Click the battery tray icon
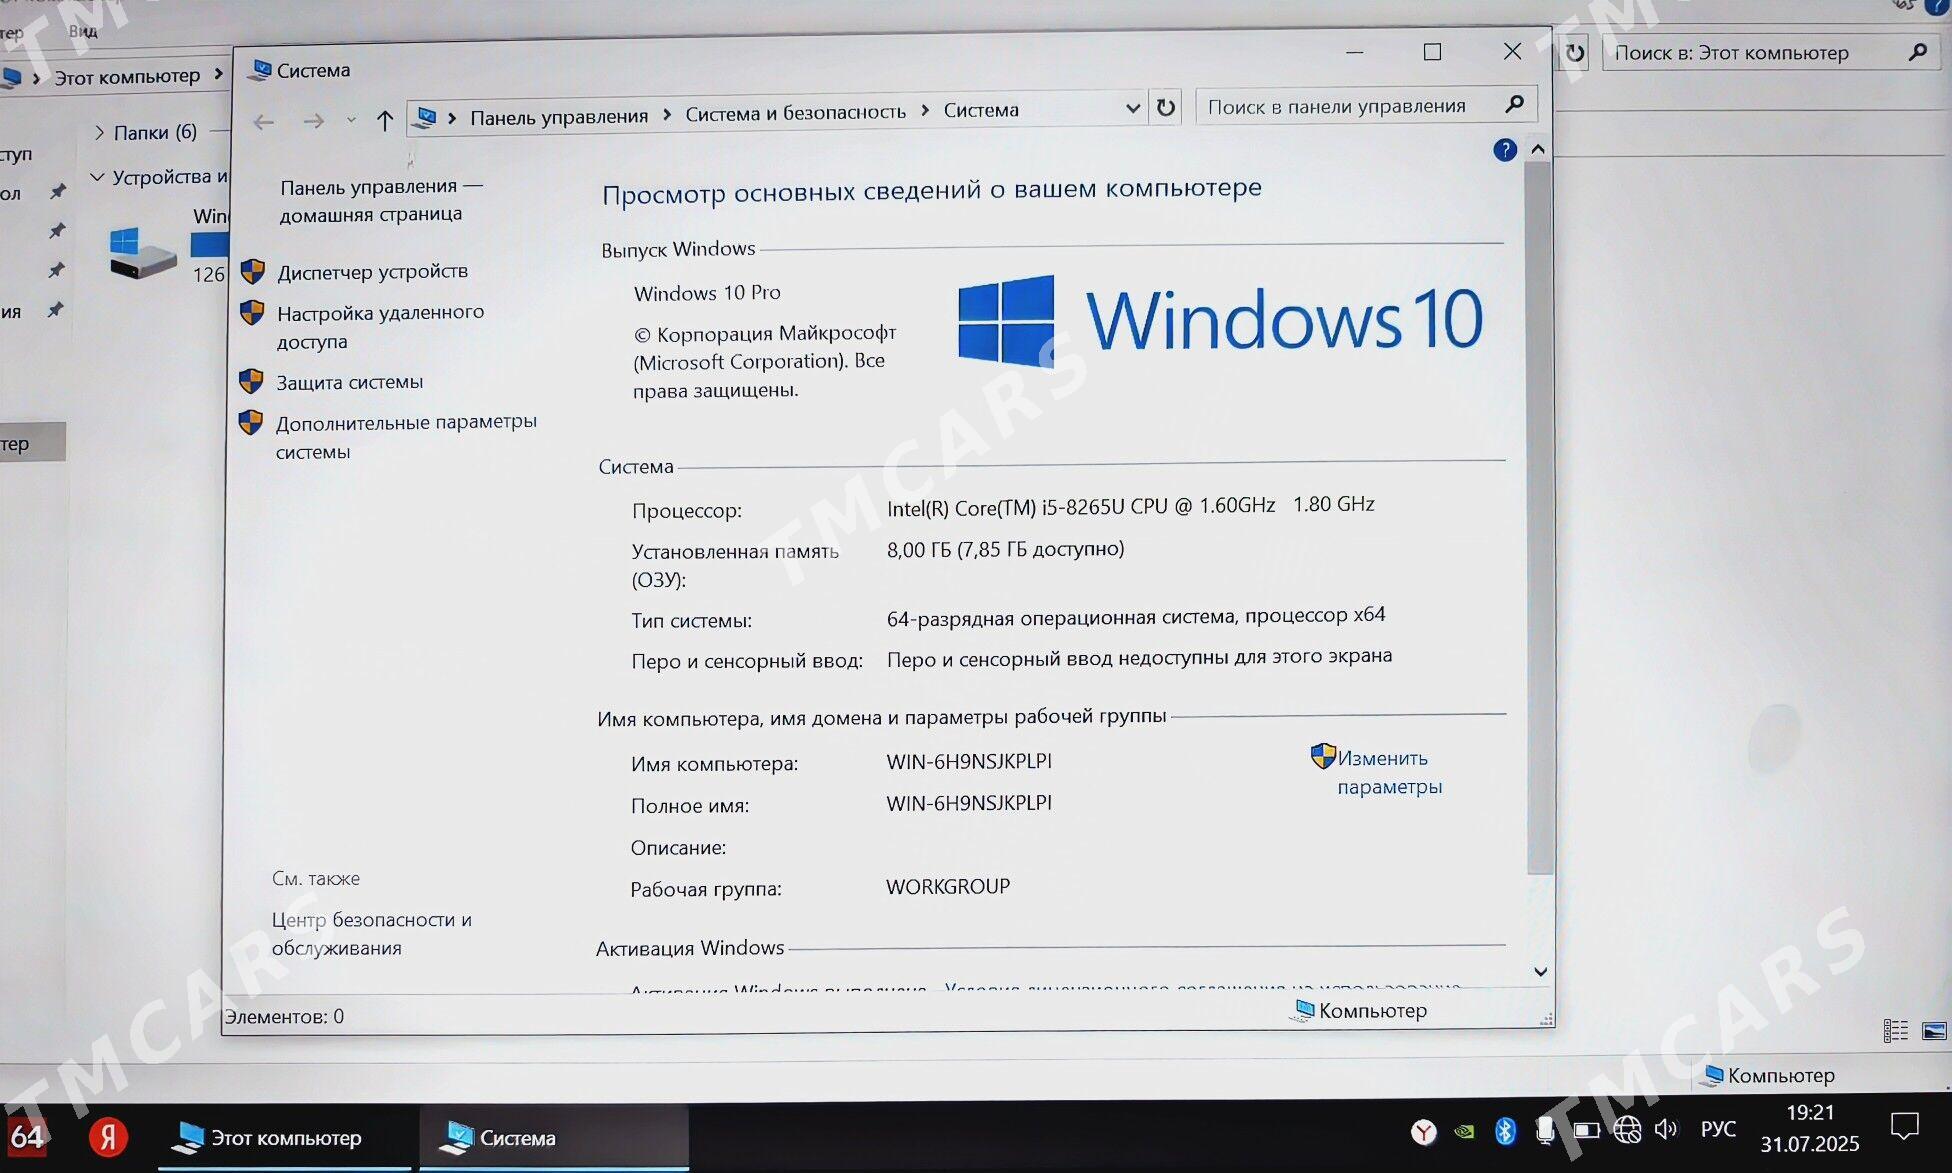Viewport: 1952px width, 1173px height. [1586, 1130]
